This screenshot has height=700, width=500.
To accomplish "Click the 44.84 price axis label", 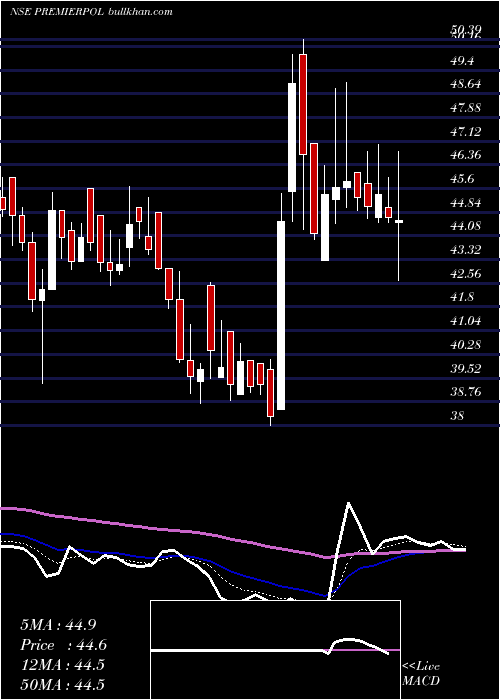I will pyautogui.click(x=466, y=203).
